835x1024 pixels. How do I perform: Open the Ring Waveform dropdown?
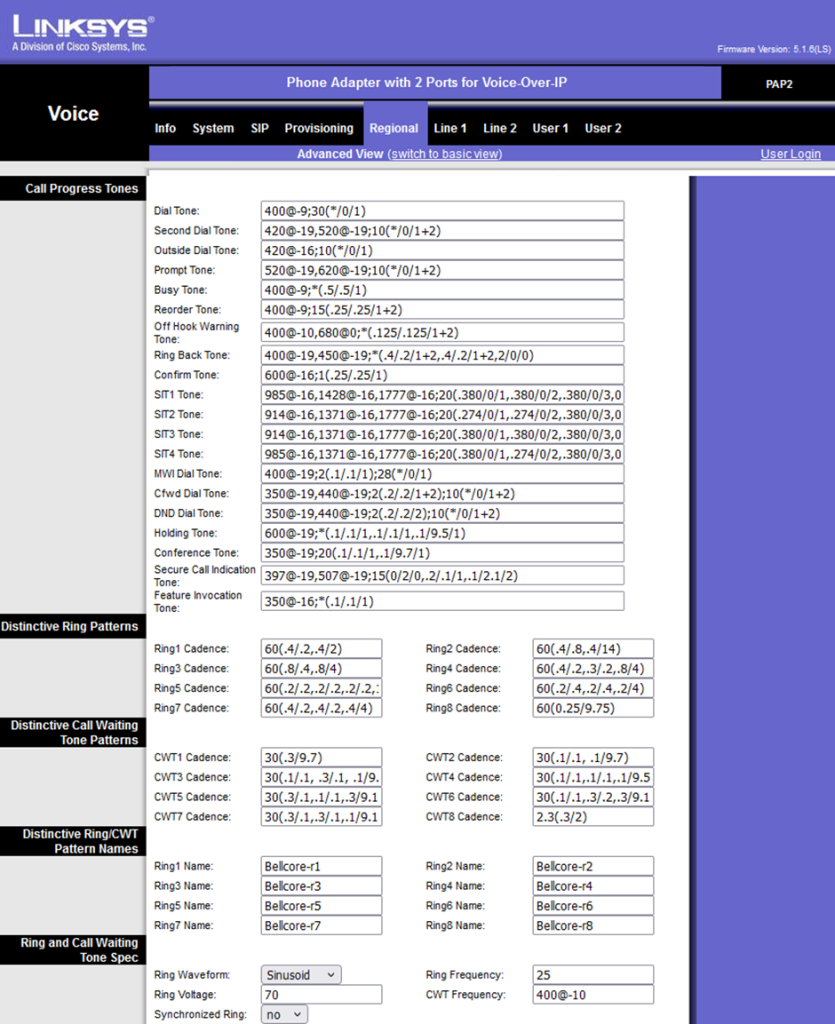point(301,974)
